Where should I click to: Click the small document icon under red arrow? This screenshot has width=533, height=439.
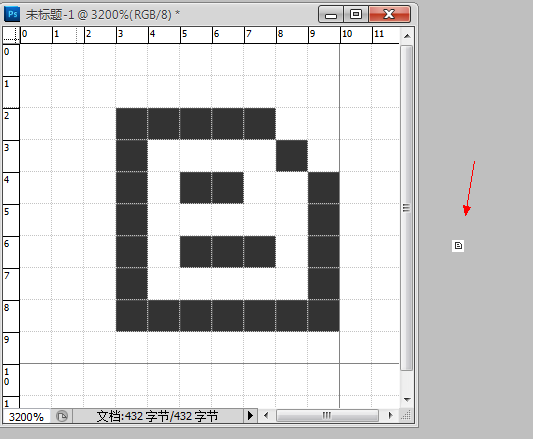coord(458,246)
